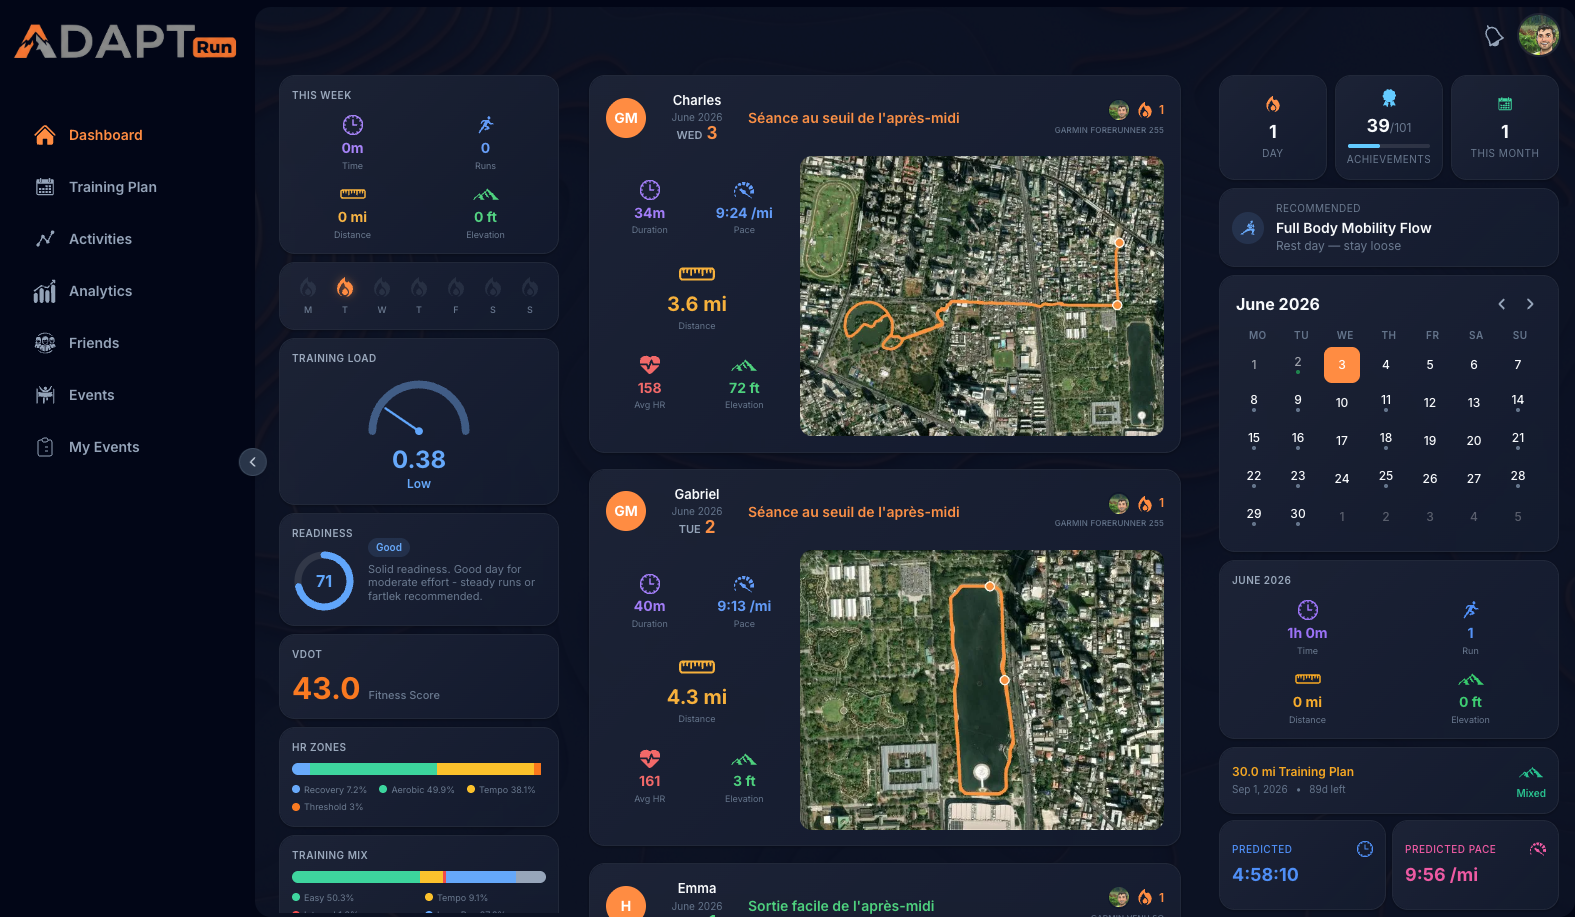This screenshot has width=1575, height=917.
Task: Click June 18 in the calendar
Action: [1386, 440]
